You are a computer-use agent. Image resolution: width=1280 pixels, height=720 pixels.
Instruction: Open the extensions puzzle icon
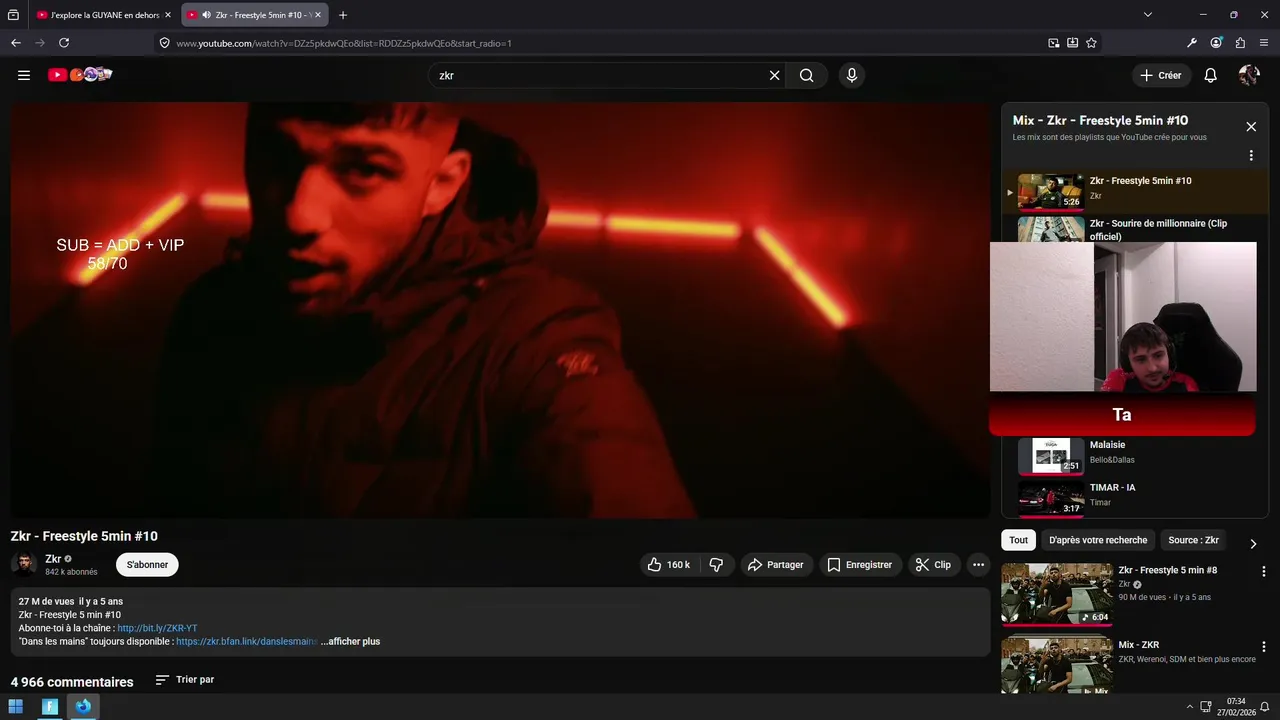coord(1240,43)
